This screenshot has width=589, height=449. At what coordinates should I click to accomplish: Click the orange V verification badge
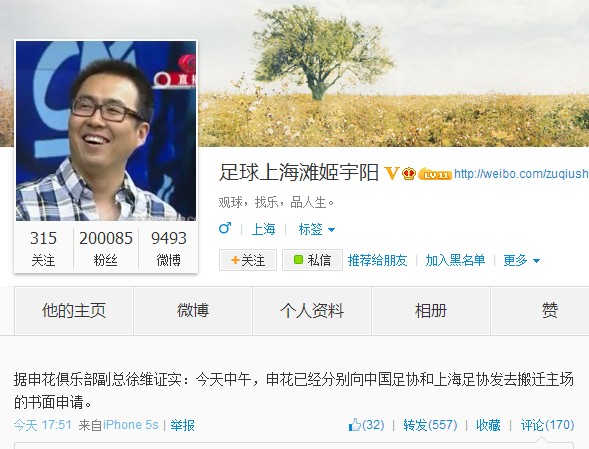click(391, 173)
